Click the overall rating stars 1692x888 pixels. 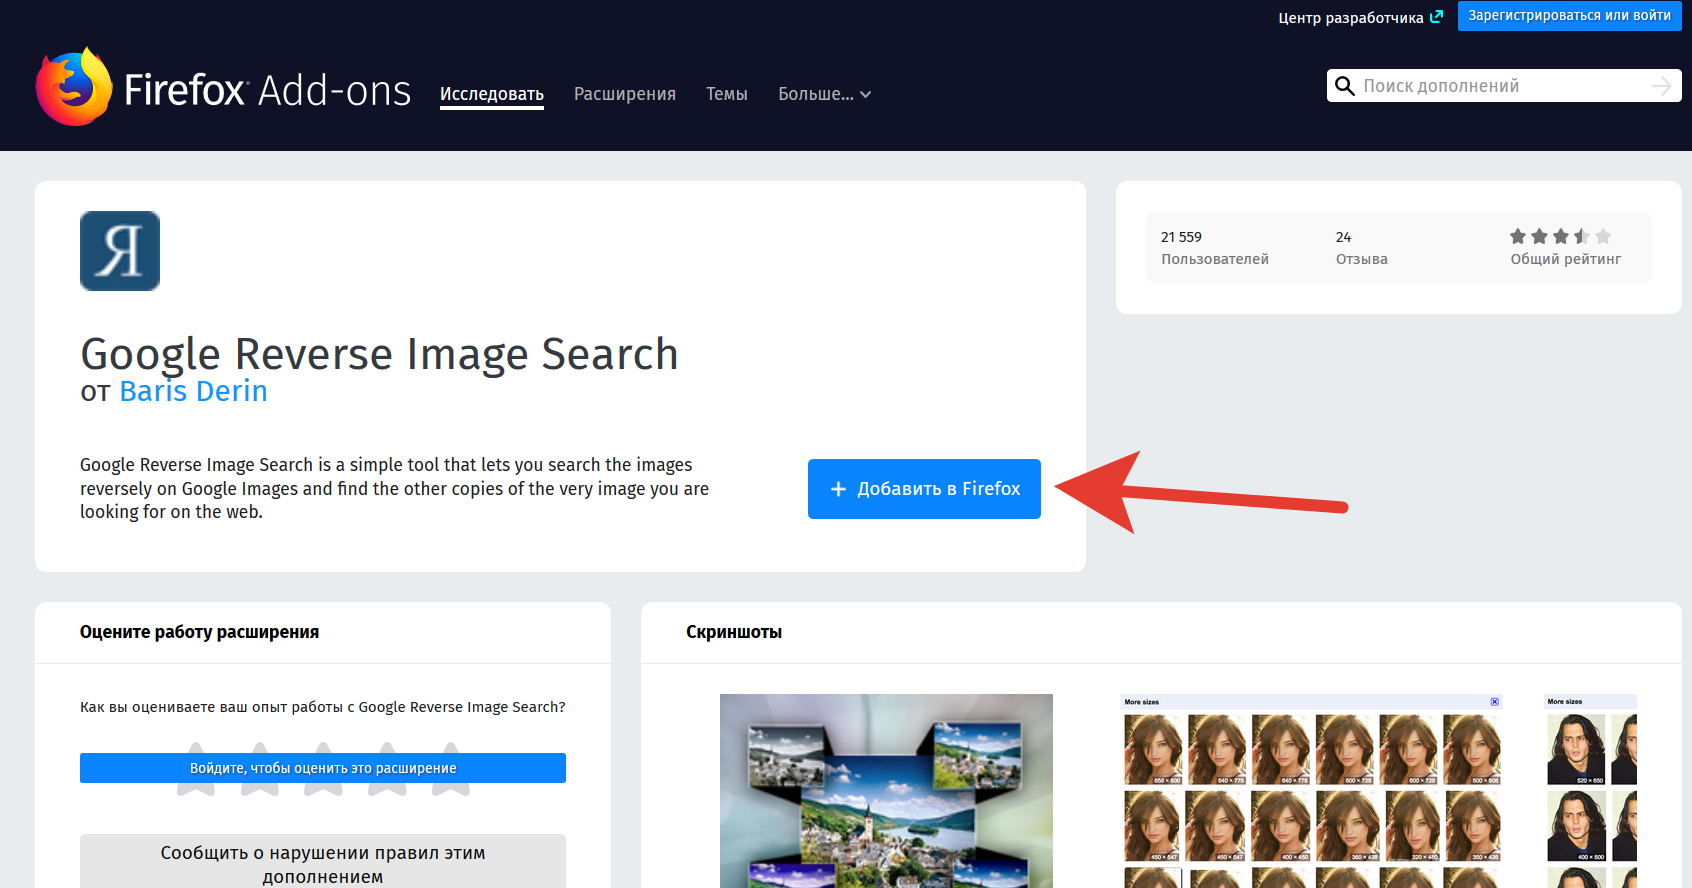click(1559, 237)
